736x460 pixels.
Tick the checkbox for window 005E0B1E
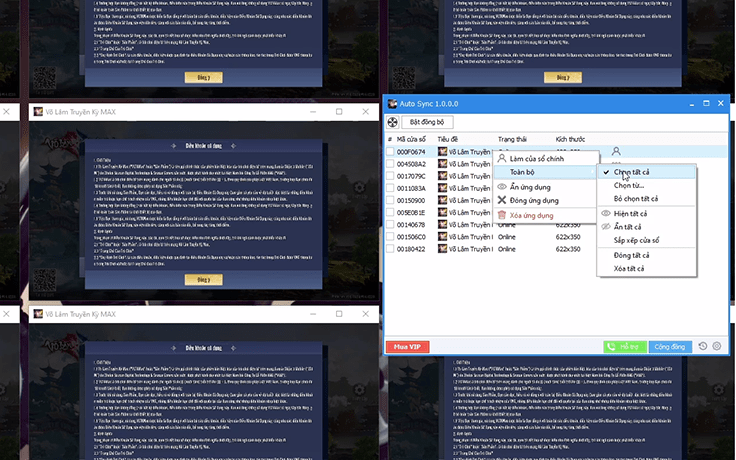390,212
